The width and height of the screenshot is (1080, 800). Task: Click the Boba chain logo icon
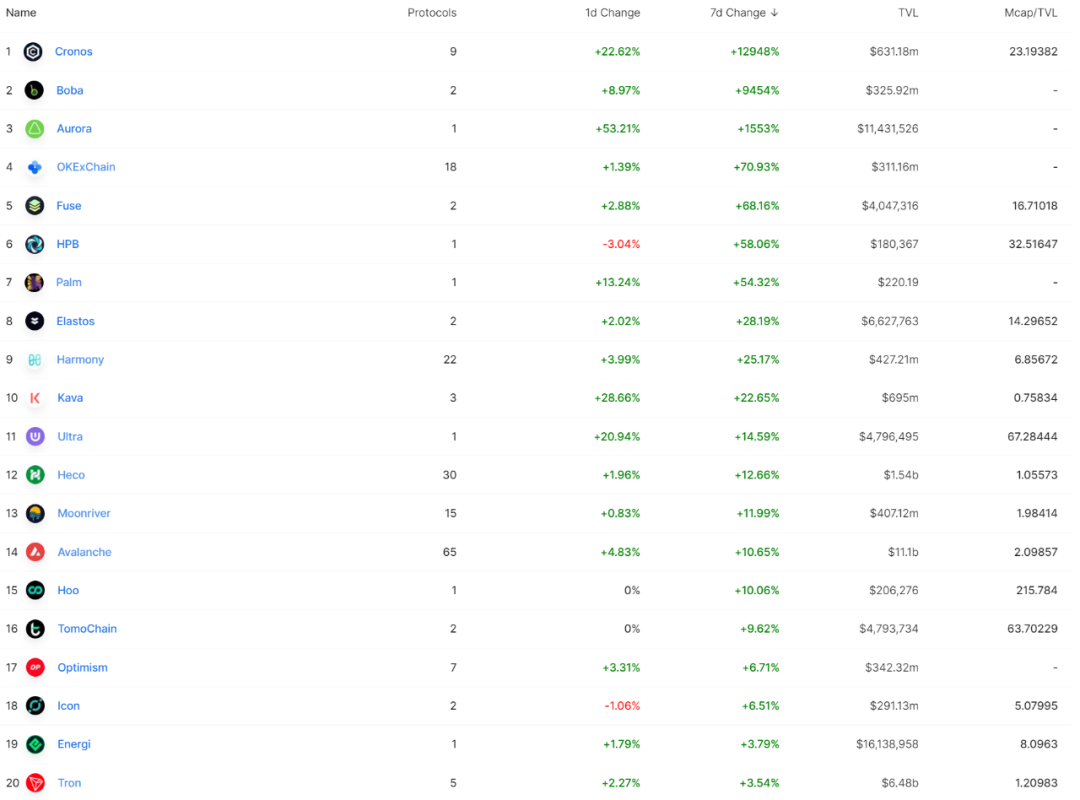click(34, 90)
